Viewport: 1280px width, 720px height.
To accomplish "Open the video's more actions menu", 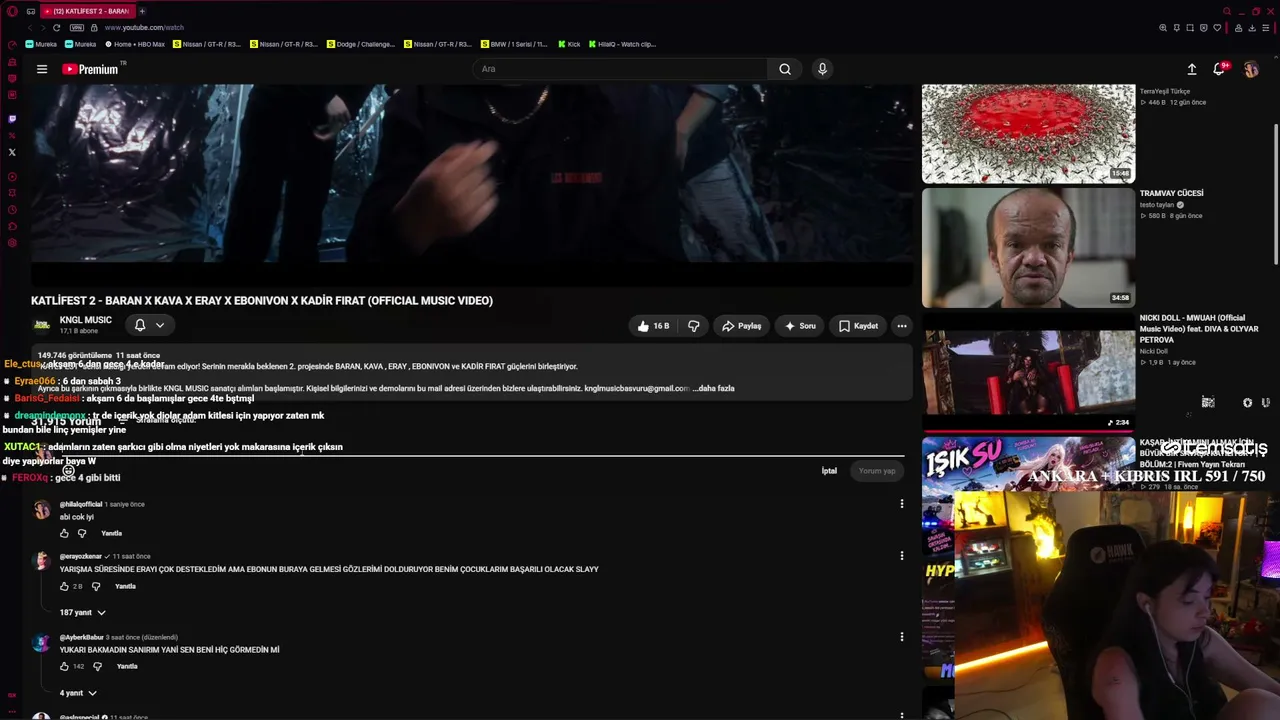I will pyautogui.click(x=902, y=326).
